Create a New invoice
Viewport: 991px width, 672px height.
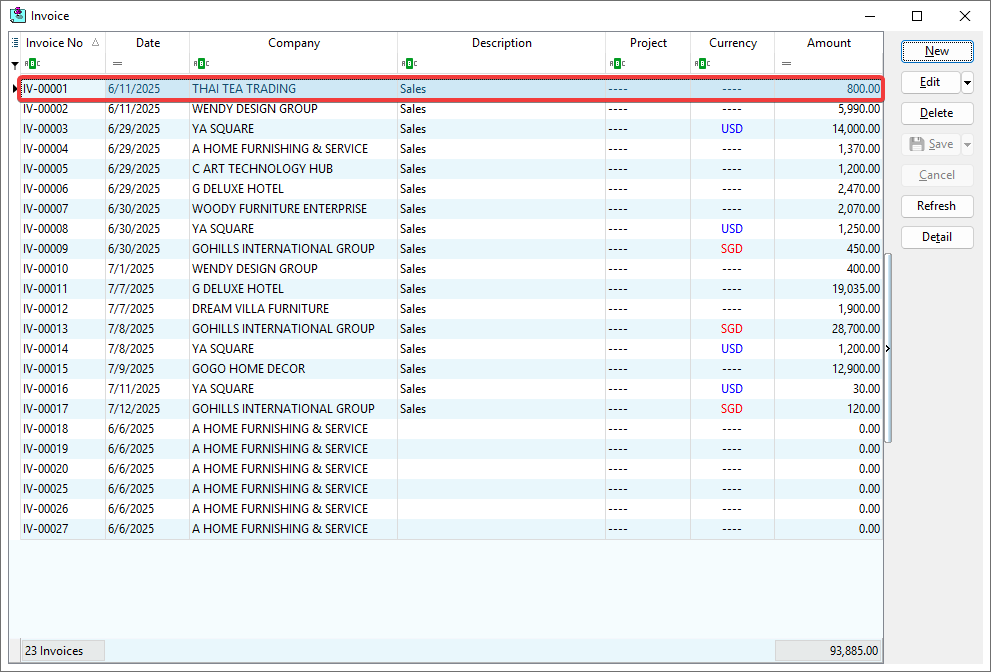pos(937,51)
